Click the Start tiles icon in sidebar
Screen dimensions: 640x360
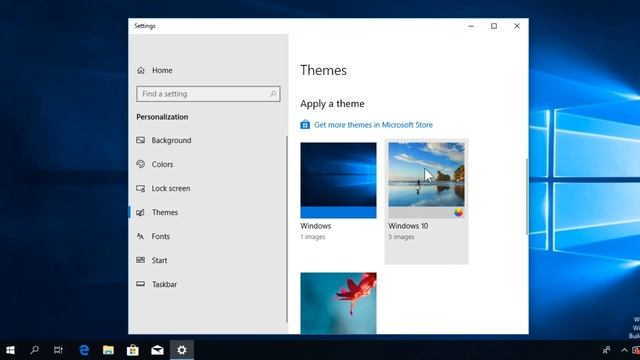pyautogui.click(x=140, y=260)
